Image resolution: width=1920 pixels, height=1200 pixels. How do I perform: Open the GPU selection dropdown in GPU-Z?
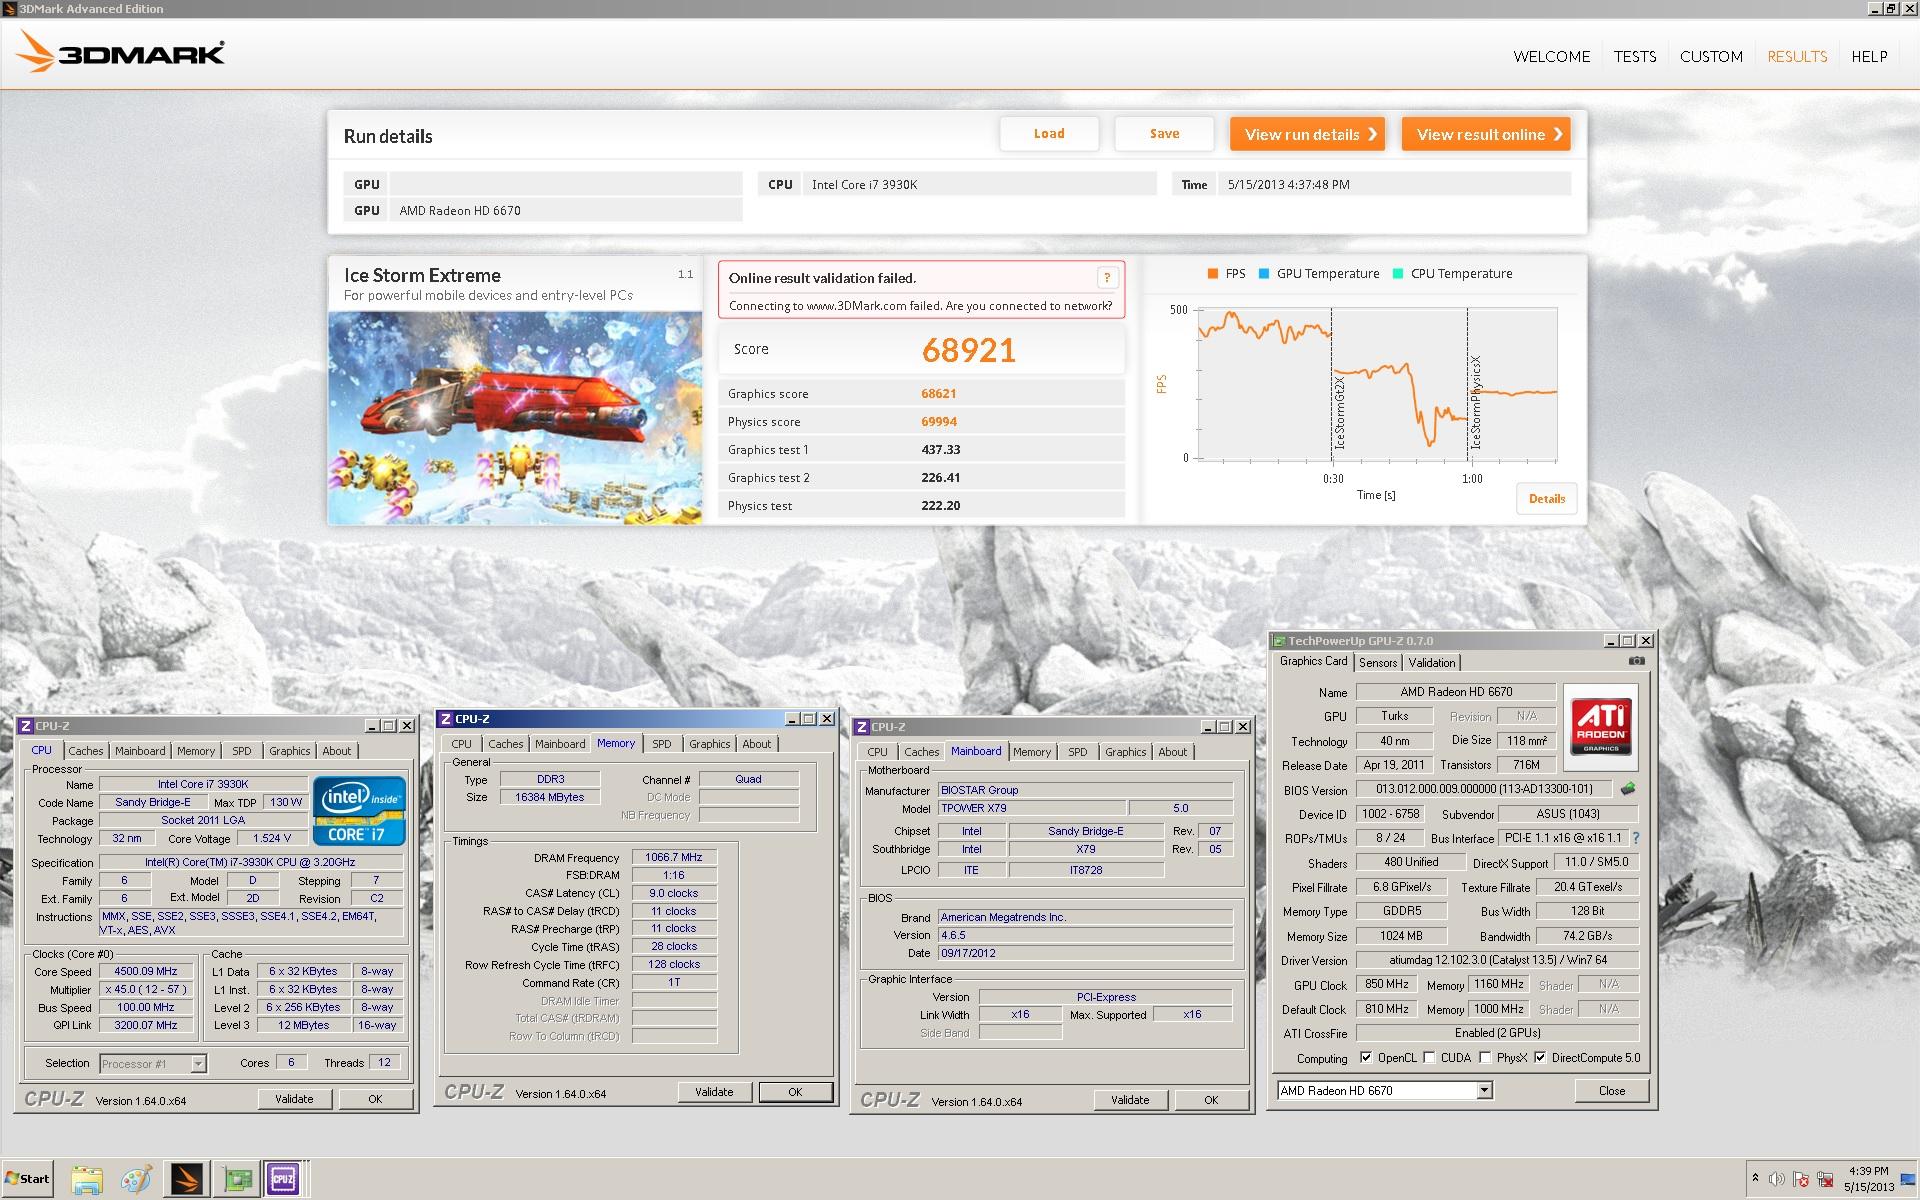coord(1484,1091)
